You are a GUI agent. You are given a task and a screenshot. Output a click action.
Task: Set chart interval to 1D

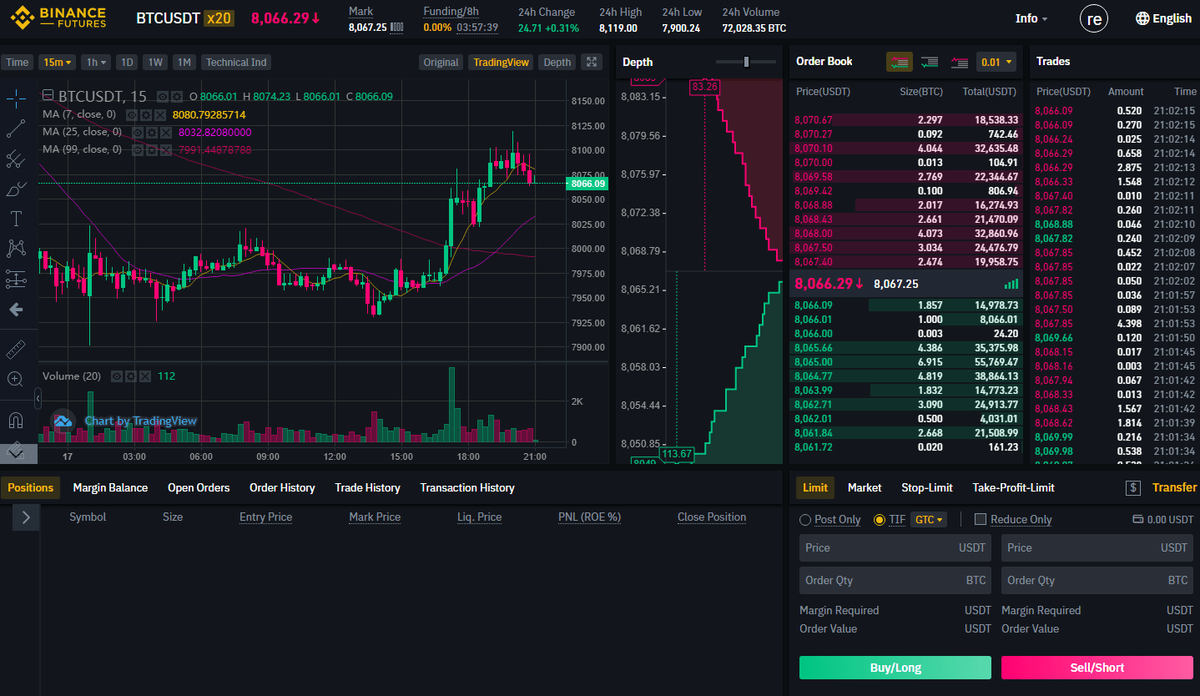[x=127, y=62]
